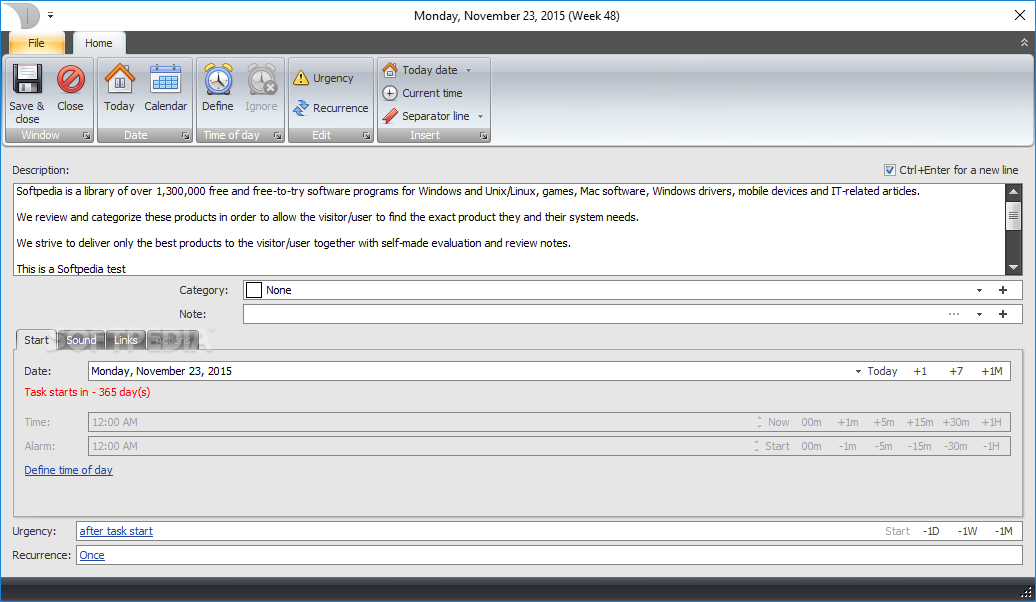Click the +7 days date button
Image resolution: width=1036 pixels, height=602 pixels.
coord(956,371)
